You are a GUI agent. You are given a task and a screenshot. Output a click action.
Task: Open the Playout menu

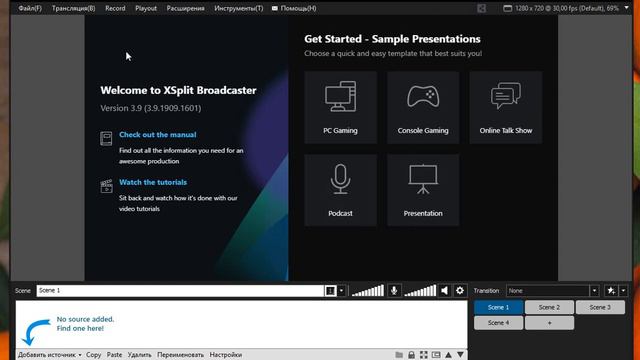click(146, 8)
